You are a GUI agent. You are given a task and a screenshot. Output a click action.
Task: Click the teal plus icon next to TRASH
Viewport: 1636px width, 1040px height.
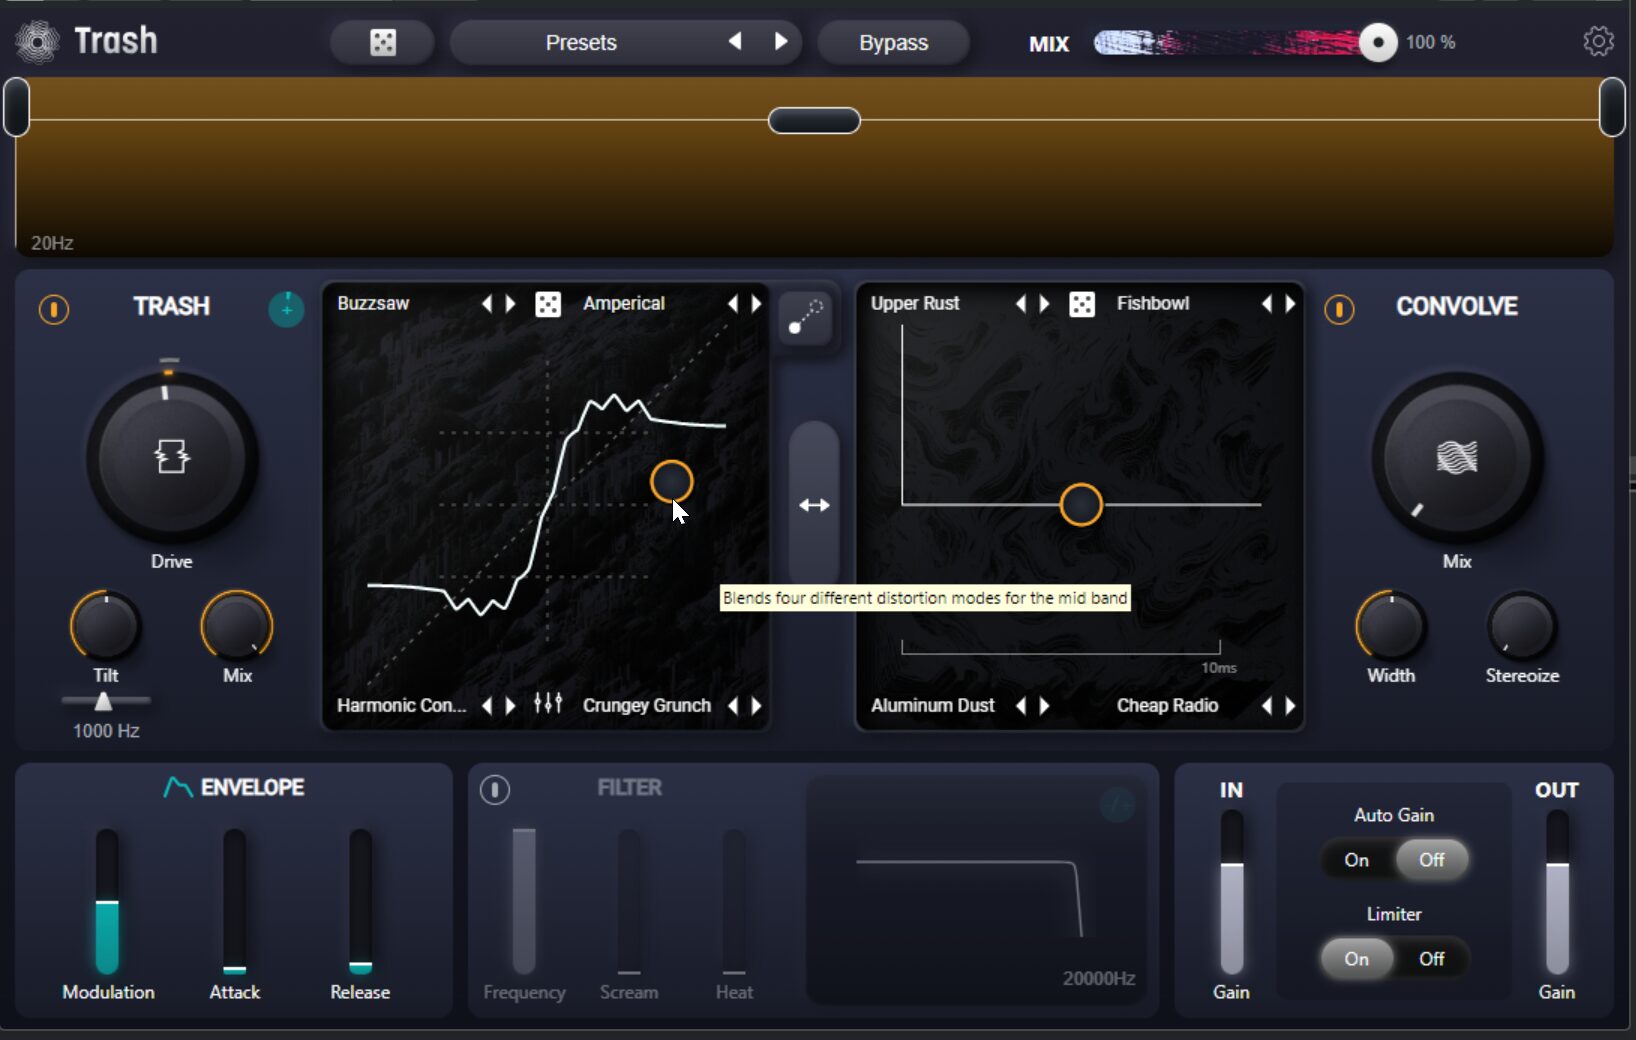click(286, 309)
